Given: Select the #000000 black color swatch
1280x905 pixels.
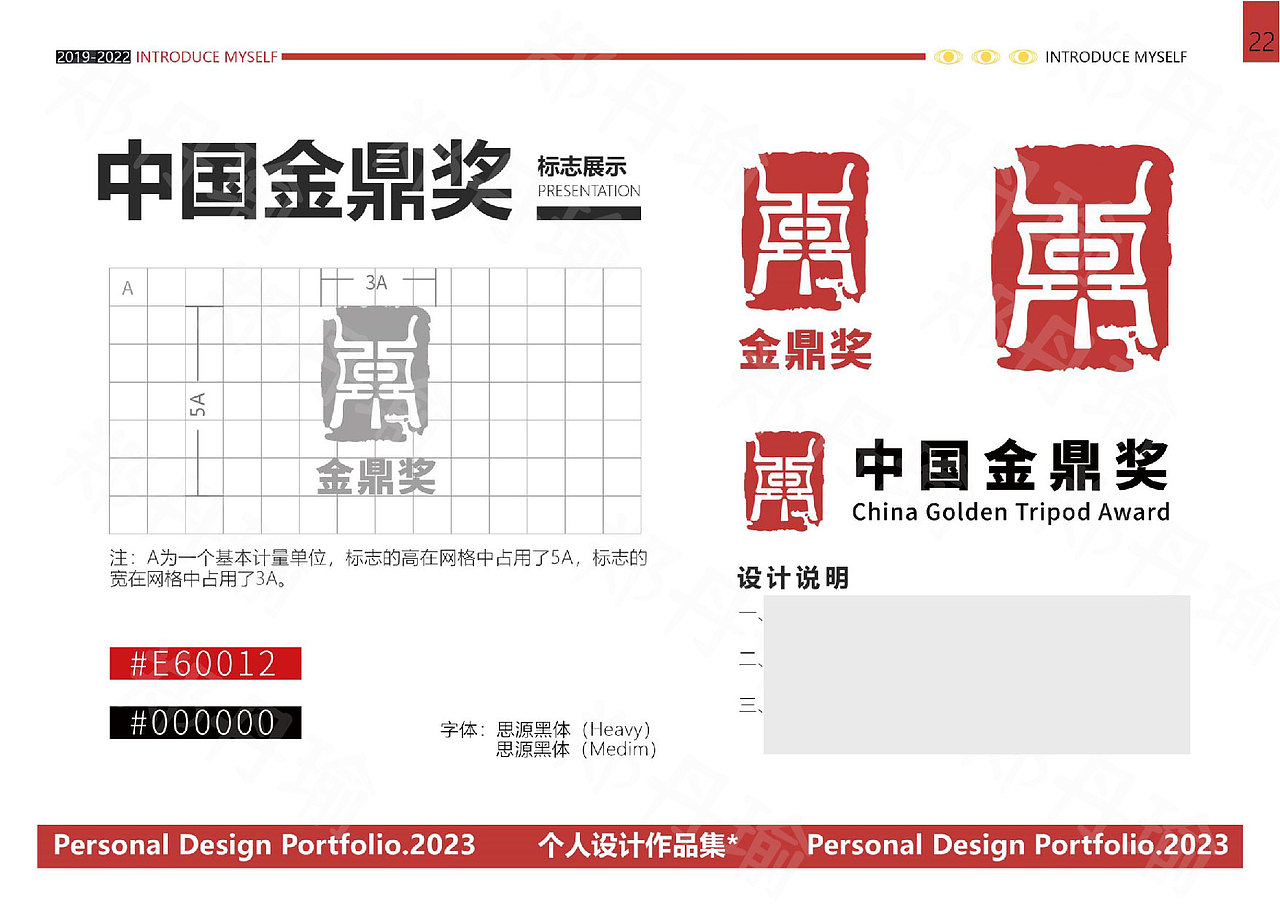Looking at the screenshot, I should point(205,723).
